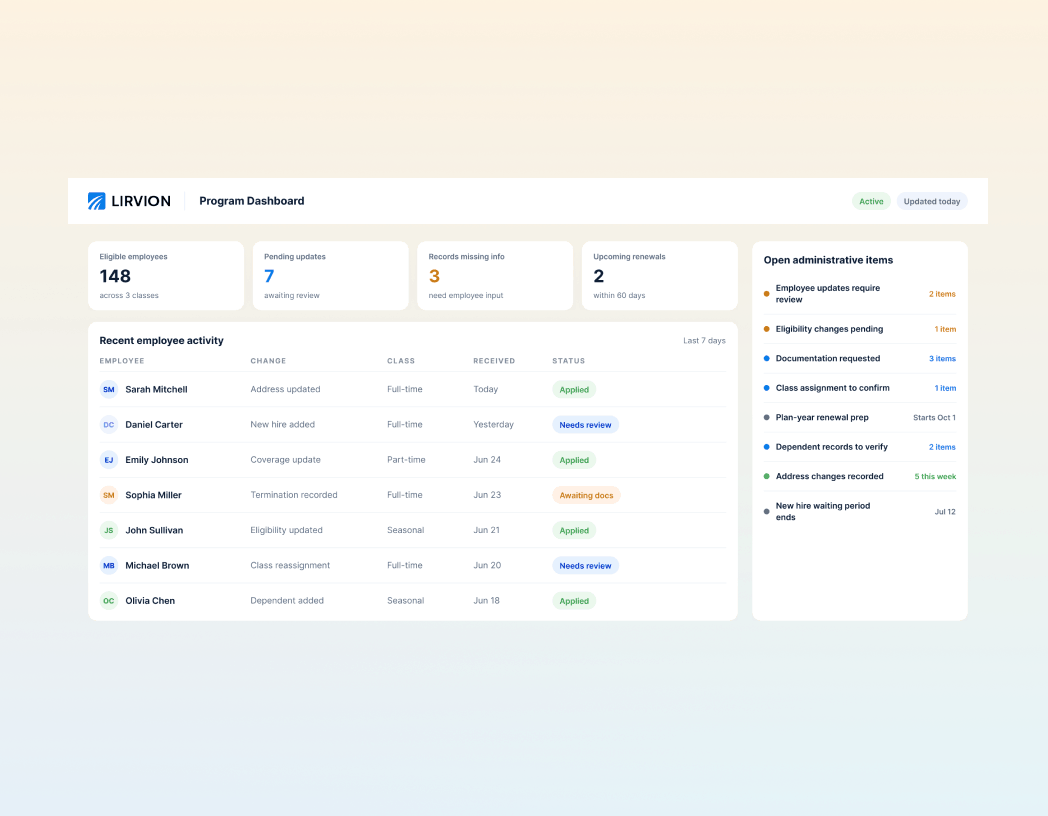
Task: Click Sophia Miller's orange SM avatar
Action: click(109, 495)
